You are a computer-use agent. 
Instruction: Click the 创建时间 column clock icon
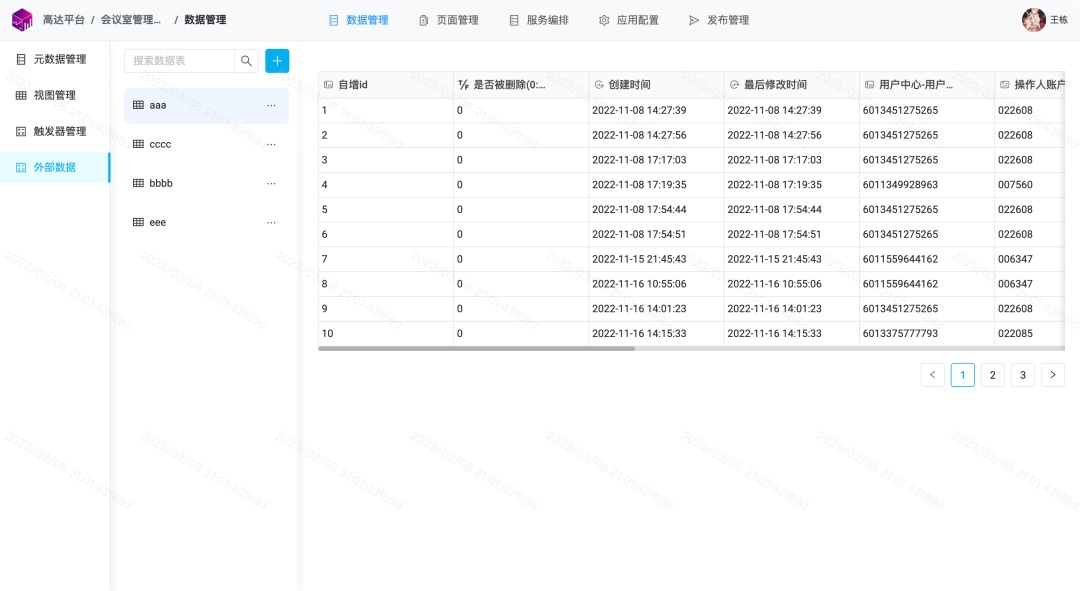coord(599,85)
